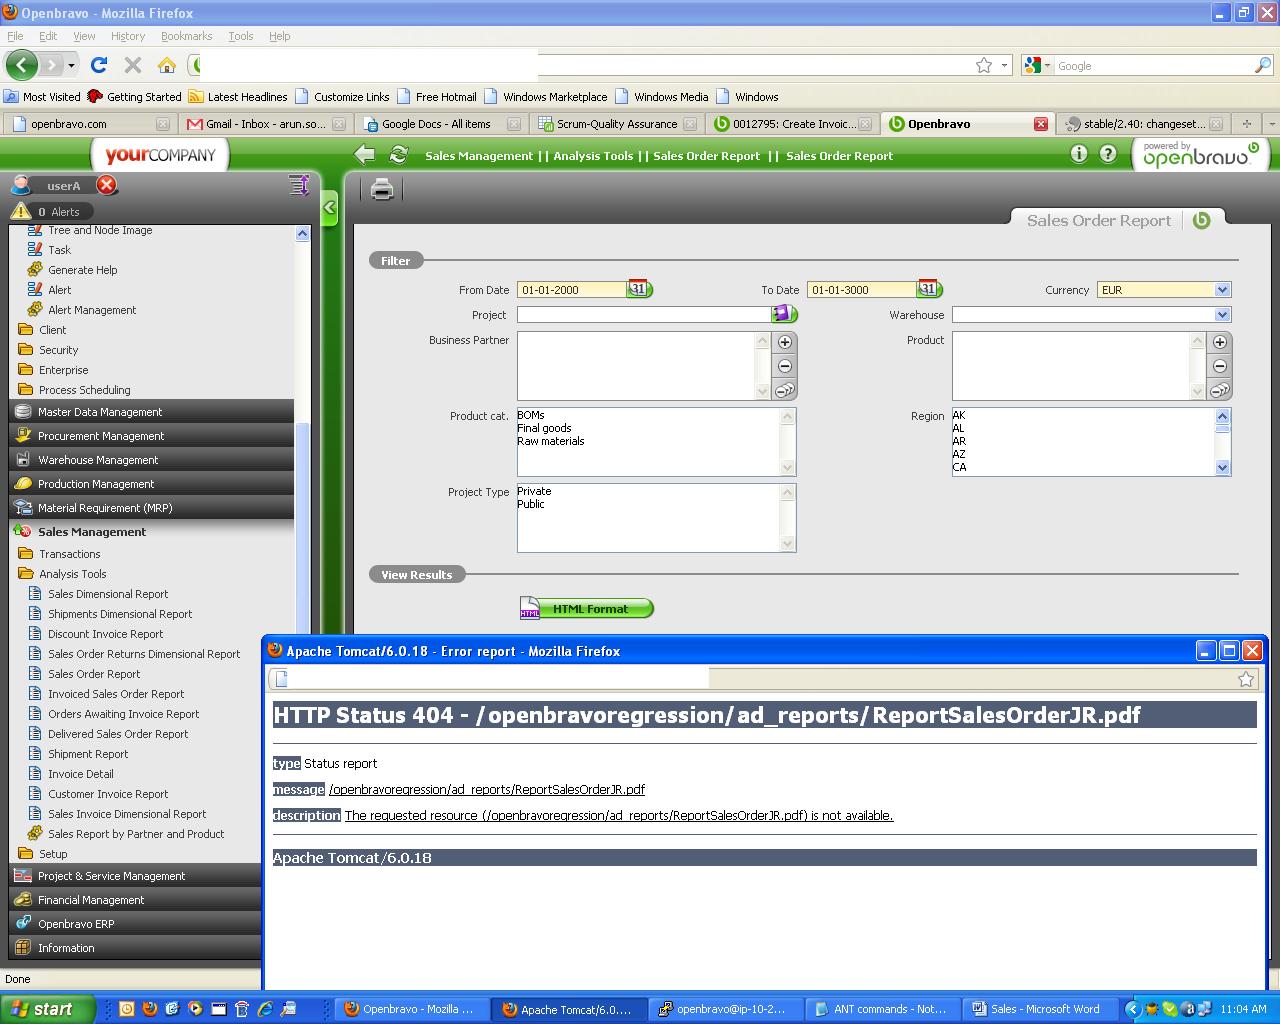Screen dimensions: 1280x1024
Task: Click the Project text field
Action: tap(643, 314)
